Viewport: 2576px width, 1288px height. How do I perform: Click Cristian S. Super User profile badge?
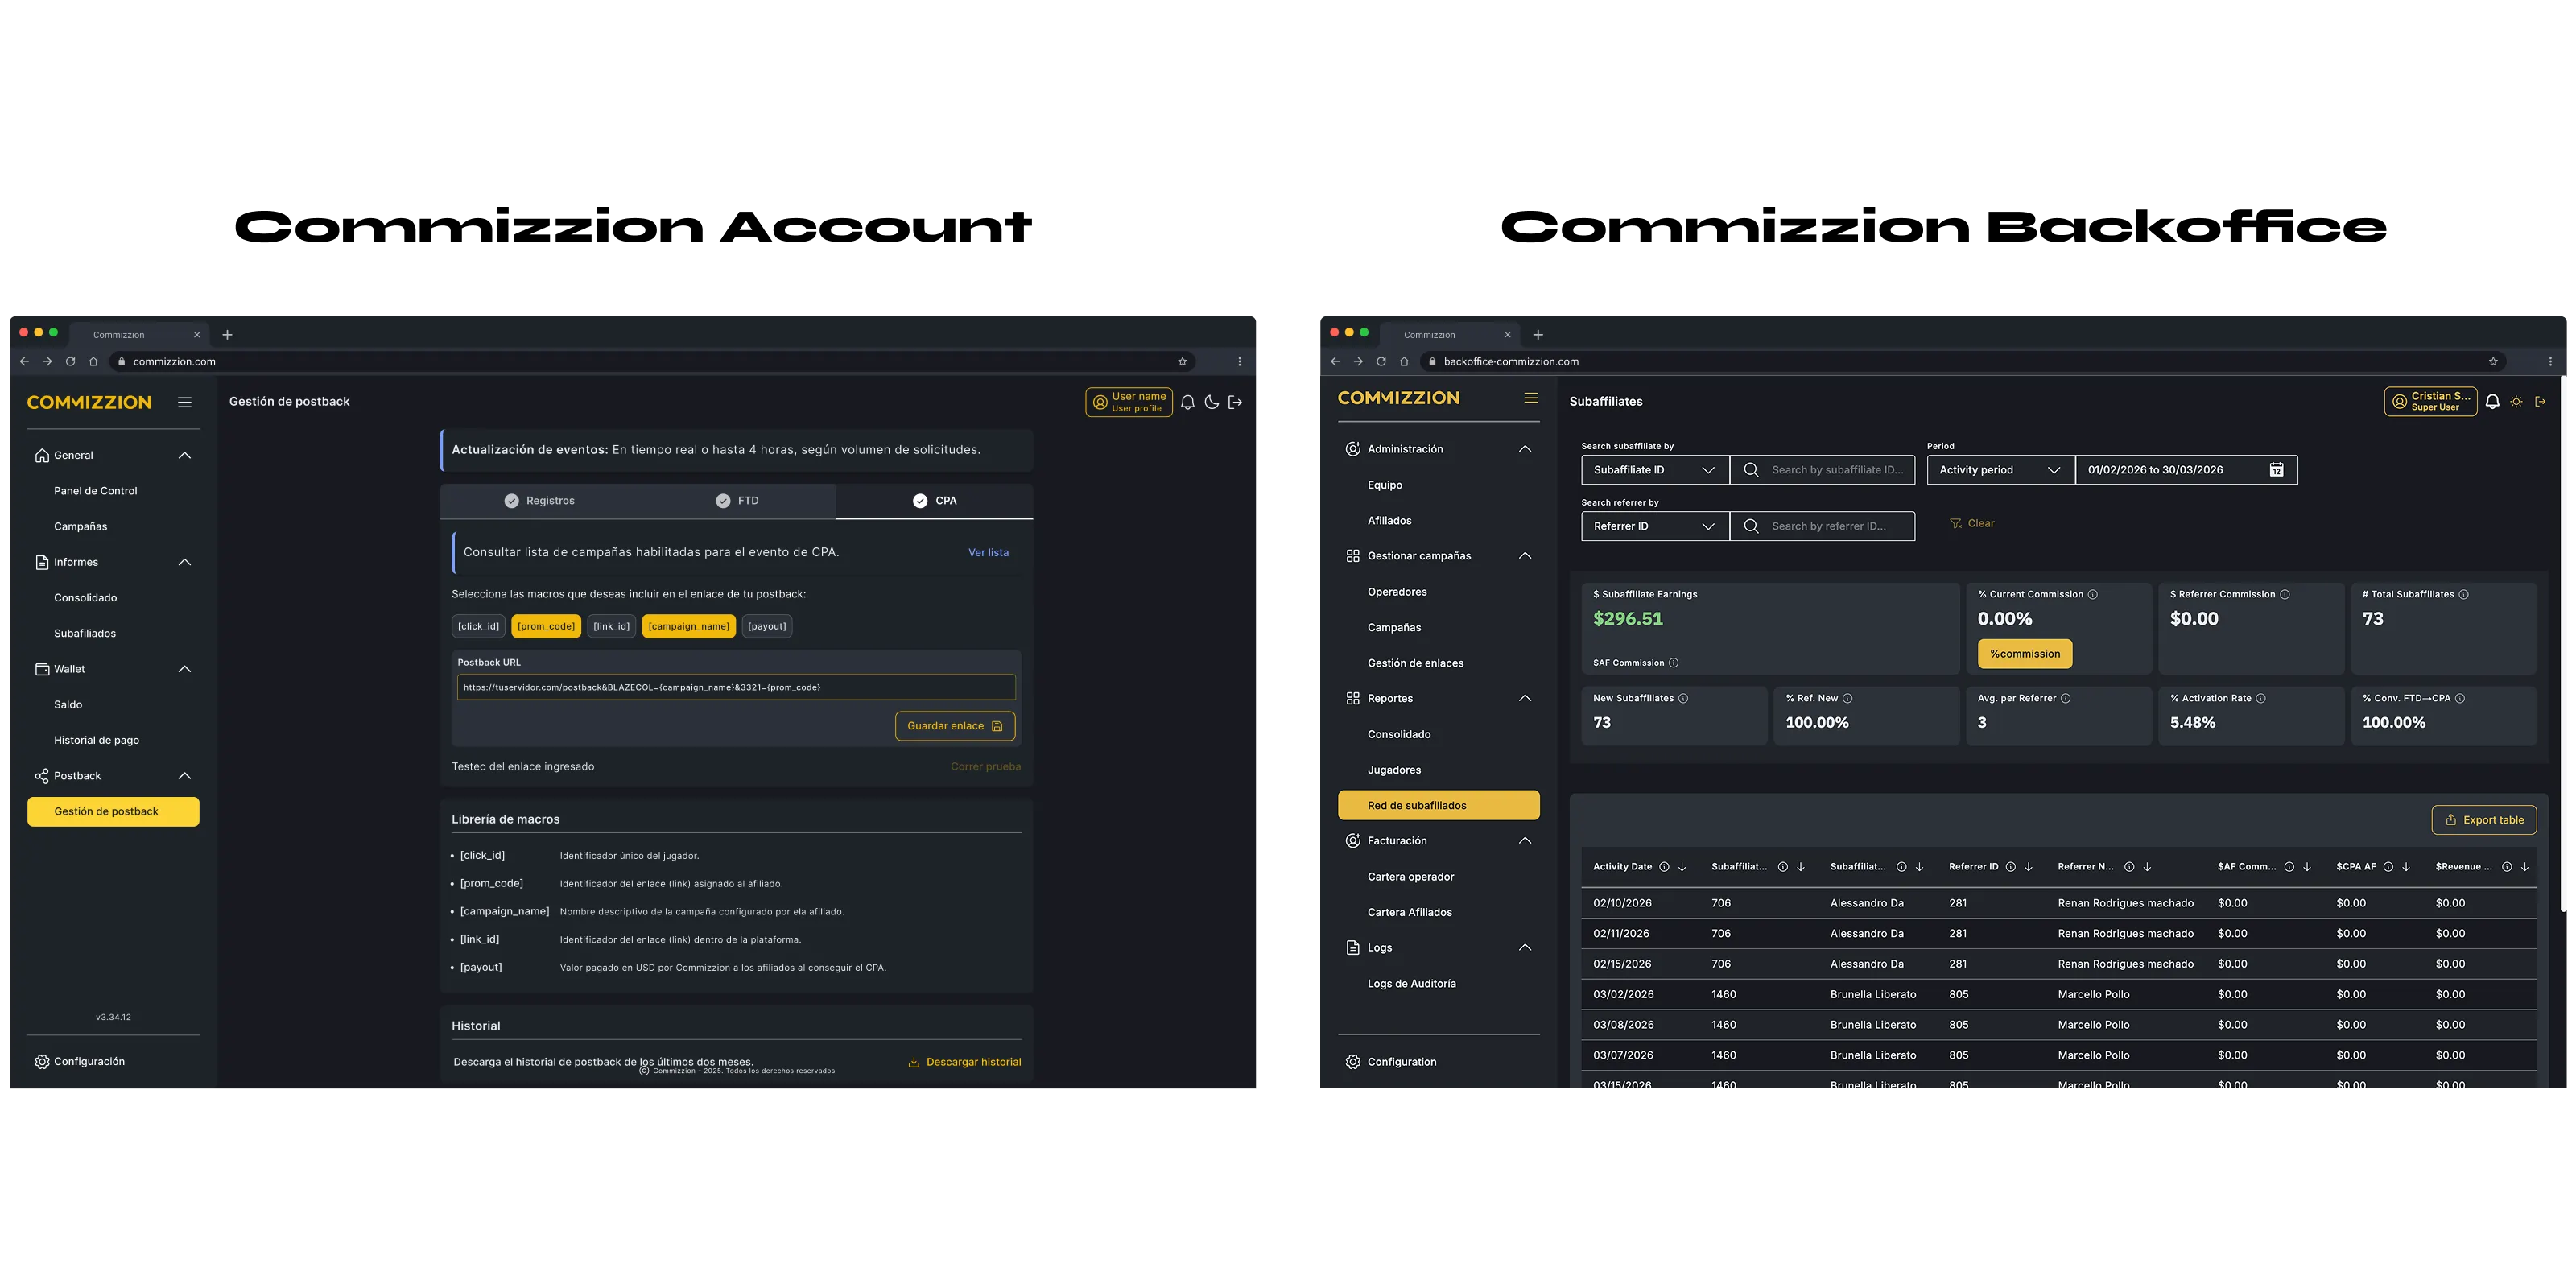tap(2430, 401)
